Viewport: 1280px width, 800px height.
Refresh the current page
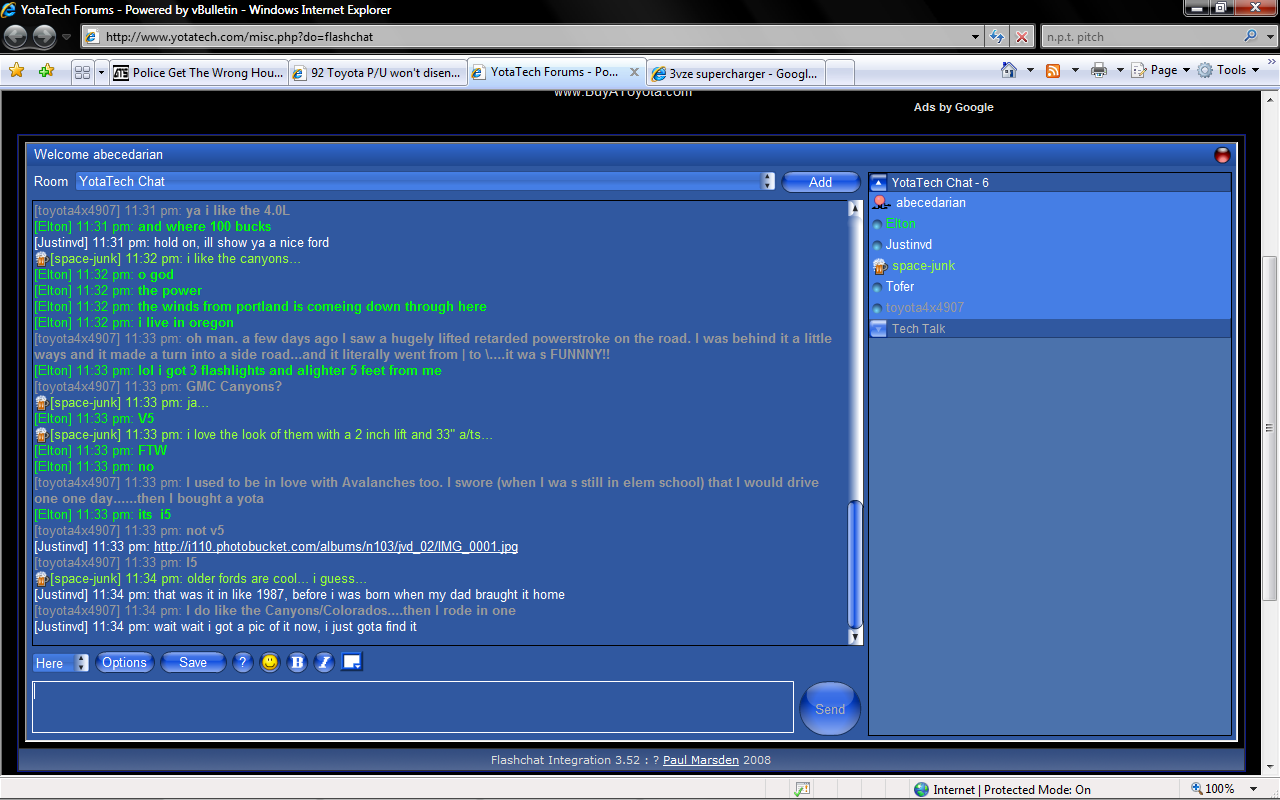(x=997, y=37)
